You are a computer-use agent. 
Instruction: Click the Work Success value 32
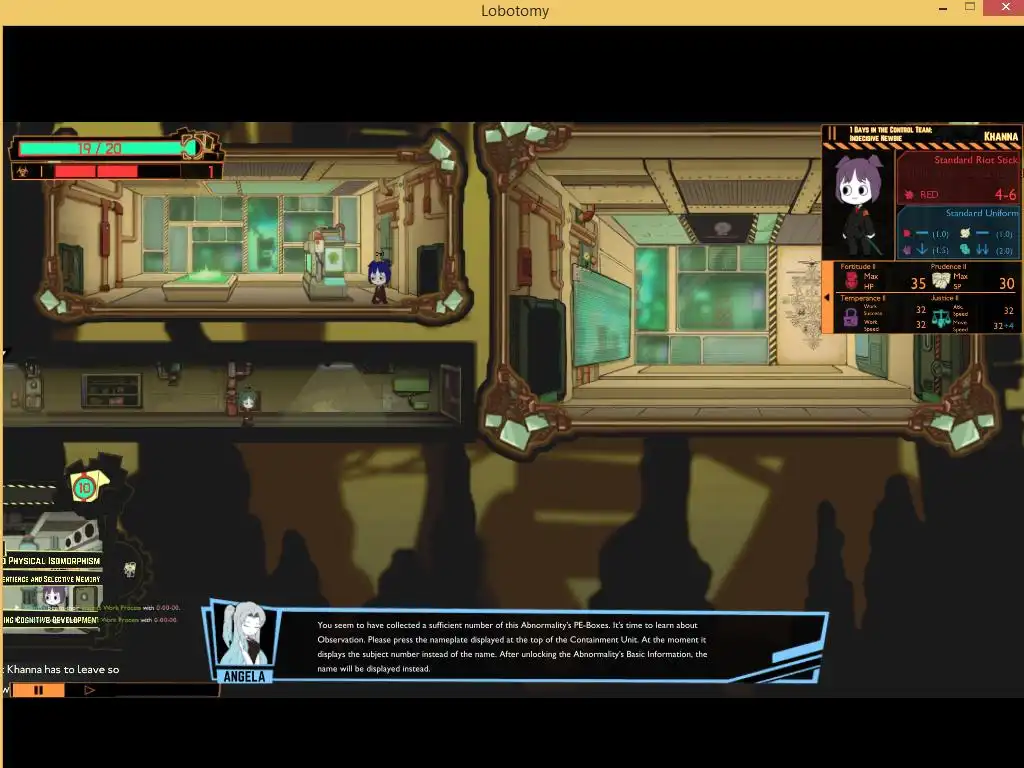click(921, 310)
